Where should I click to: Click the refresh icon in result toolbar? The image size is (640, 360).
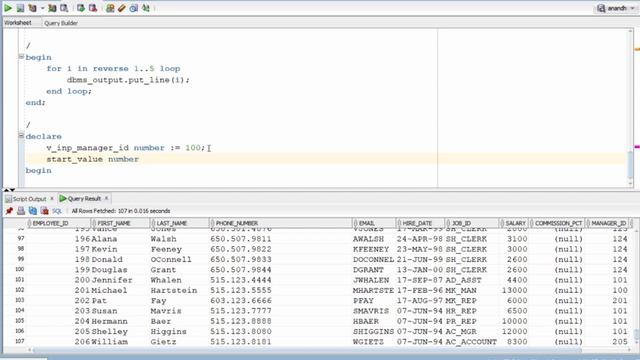(33, 211)
